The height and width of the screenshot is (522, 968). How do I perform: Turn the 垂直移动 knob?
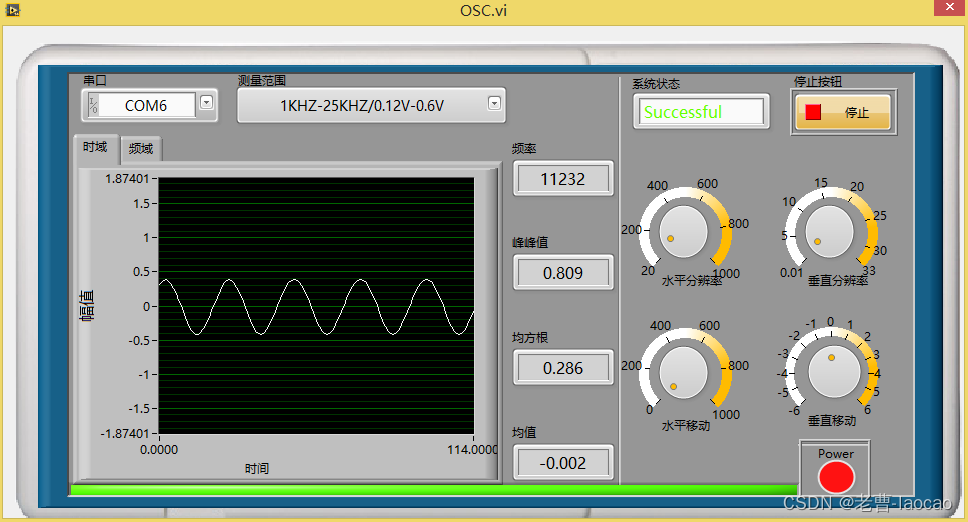point(833,373)
